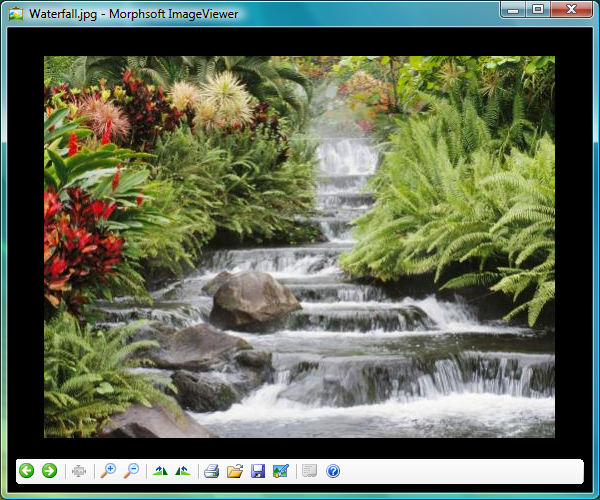Zoom out with the magnifier minus icon

[131, 471]
